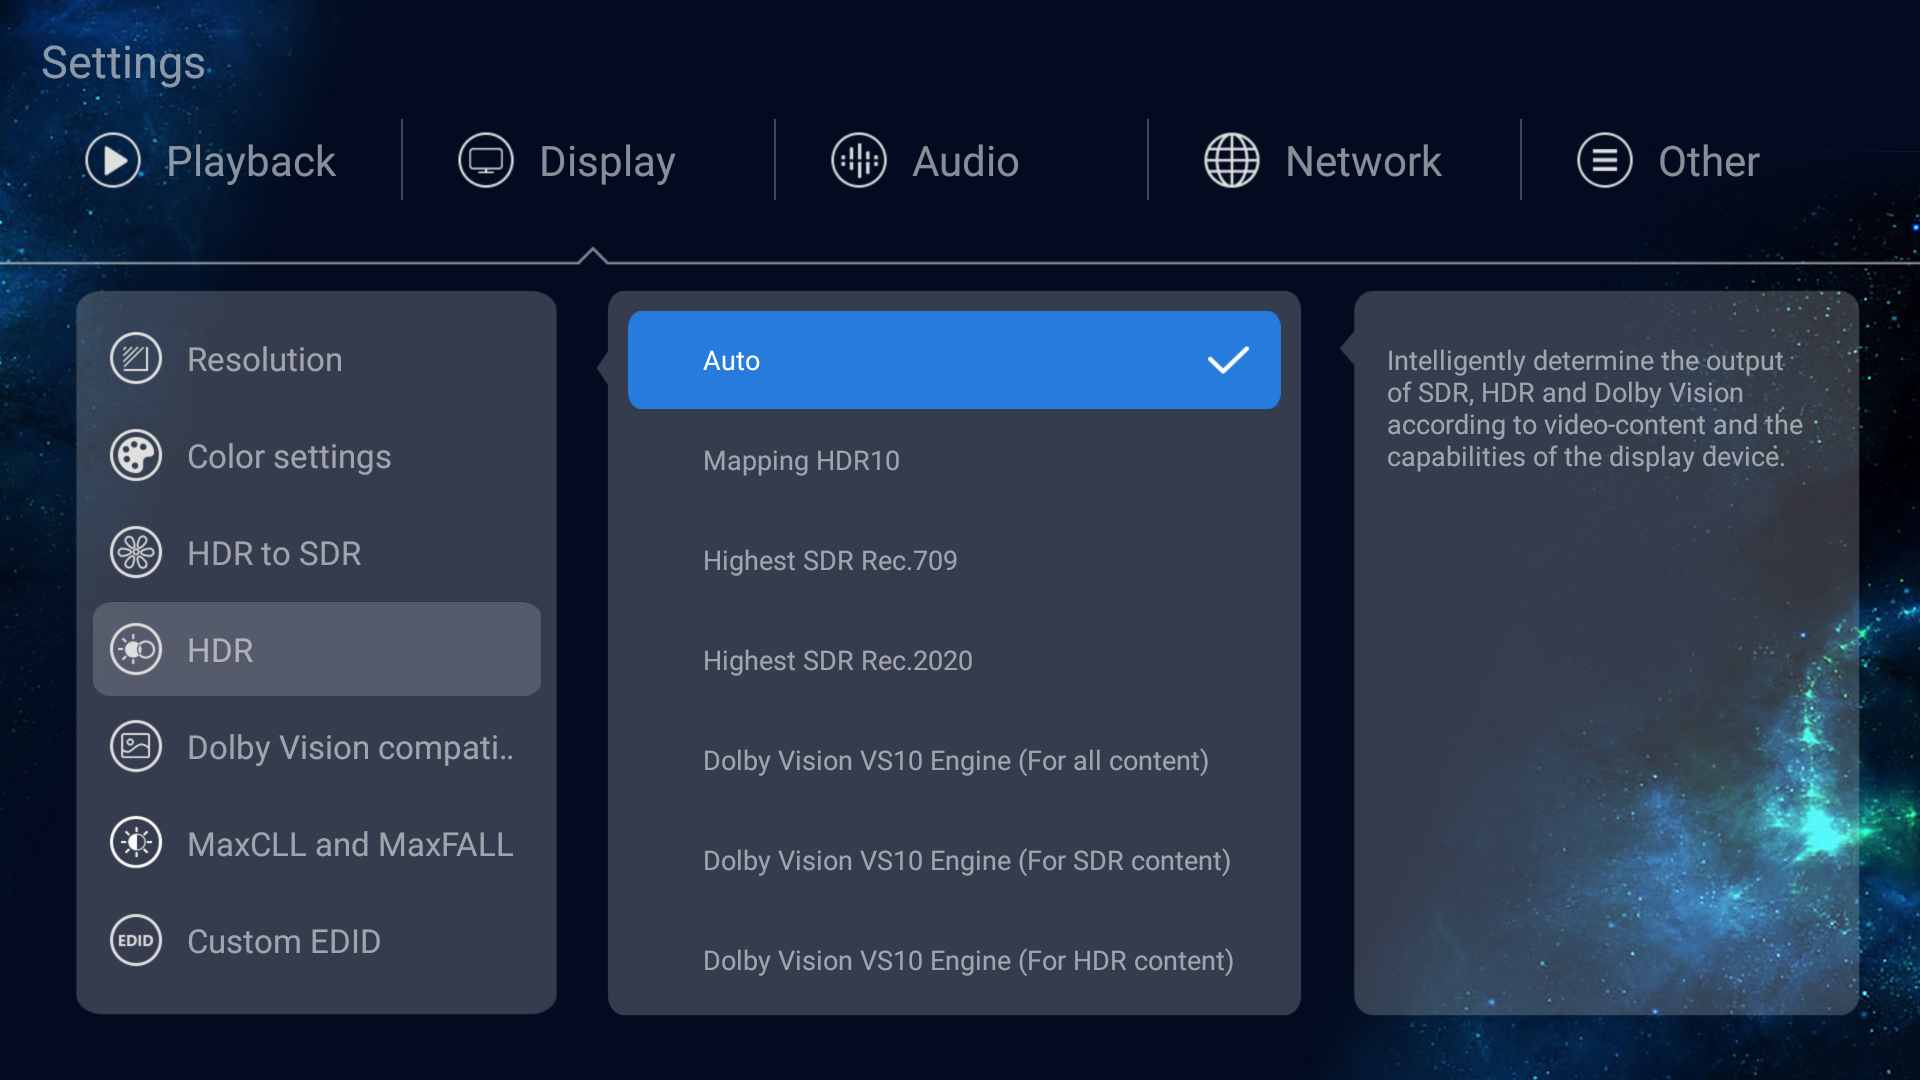The image size is (1920, 1080).
Task: Click the Resolution icon in sidebar
Action: [136, 359]
